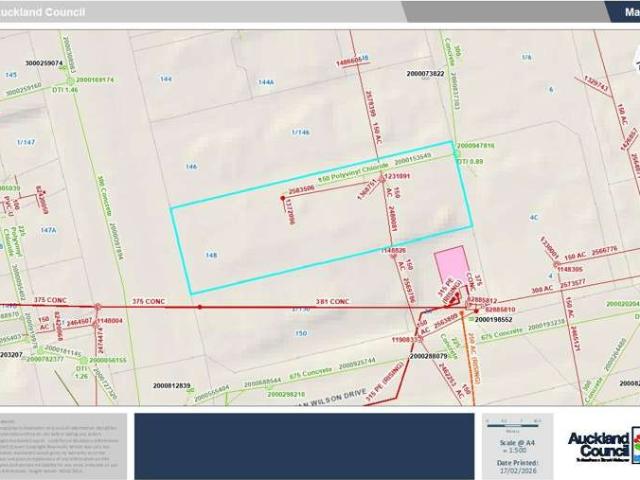The image size is (640, 480).
Task: Click green asset ID 2000169174
Action: point(95,80)
